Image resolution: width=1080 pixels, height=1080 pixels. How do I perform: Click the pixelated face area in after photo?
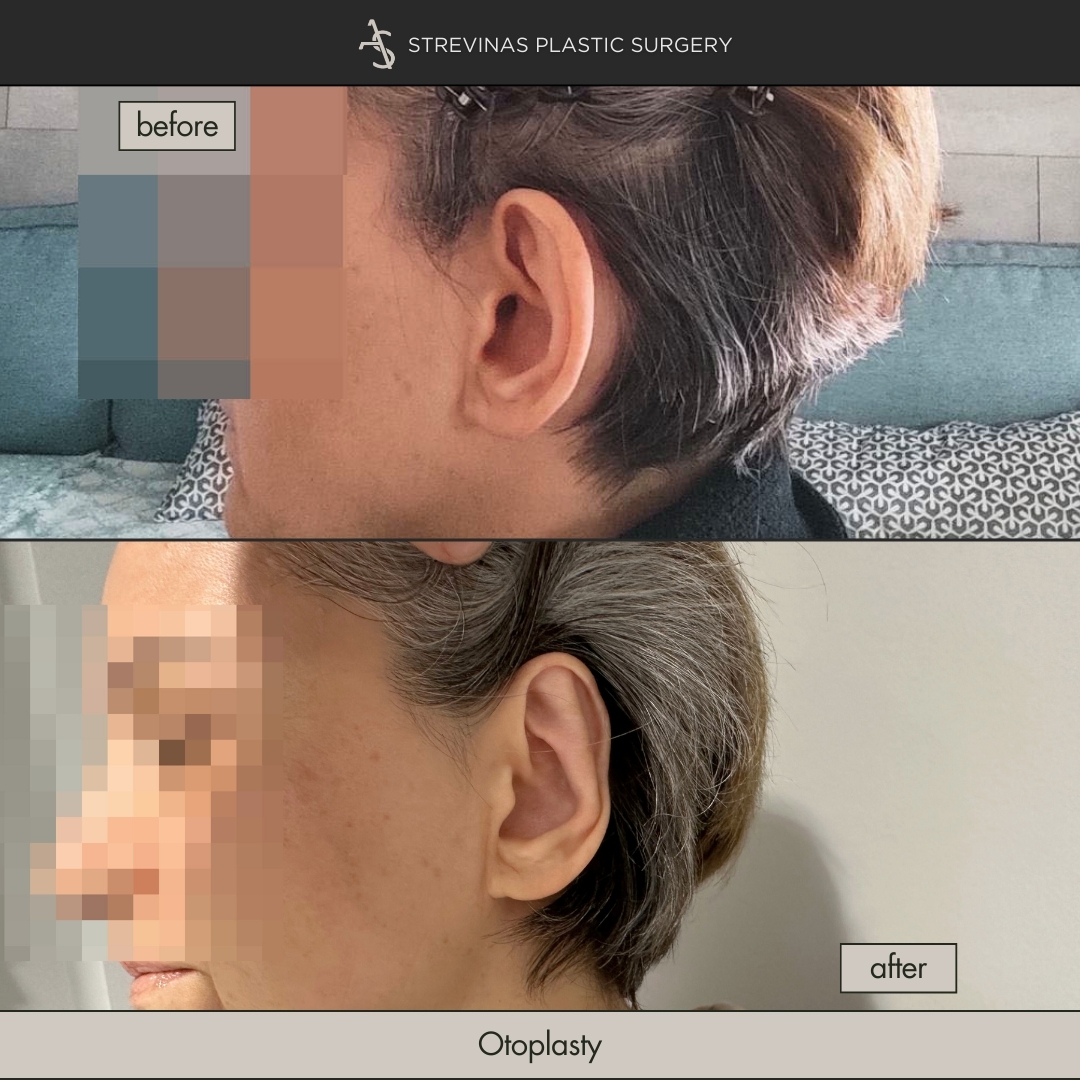pyautogui.click(x=150, y=780)
